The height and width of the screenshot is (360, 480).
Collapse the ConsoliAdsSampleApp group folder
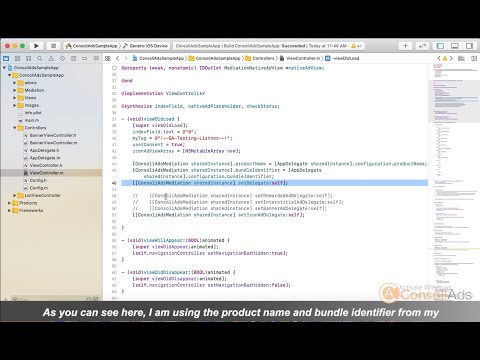click(9, 75)
